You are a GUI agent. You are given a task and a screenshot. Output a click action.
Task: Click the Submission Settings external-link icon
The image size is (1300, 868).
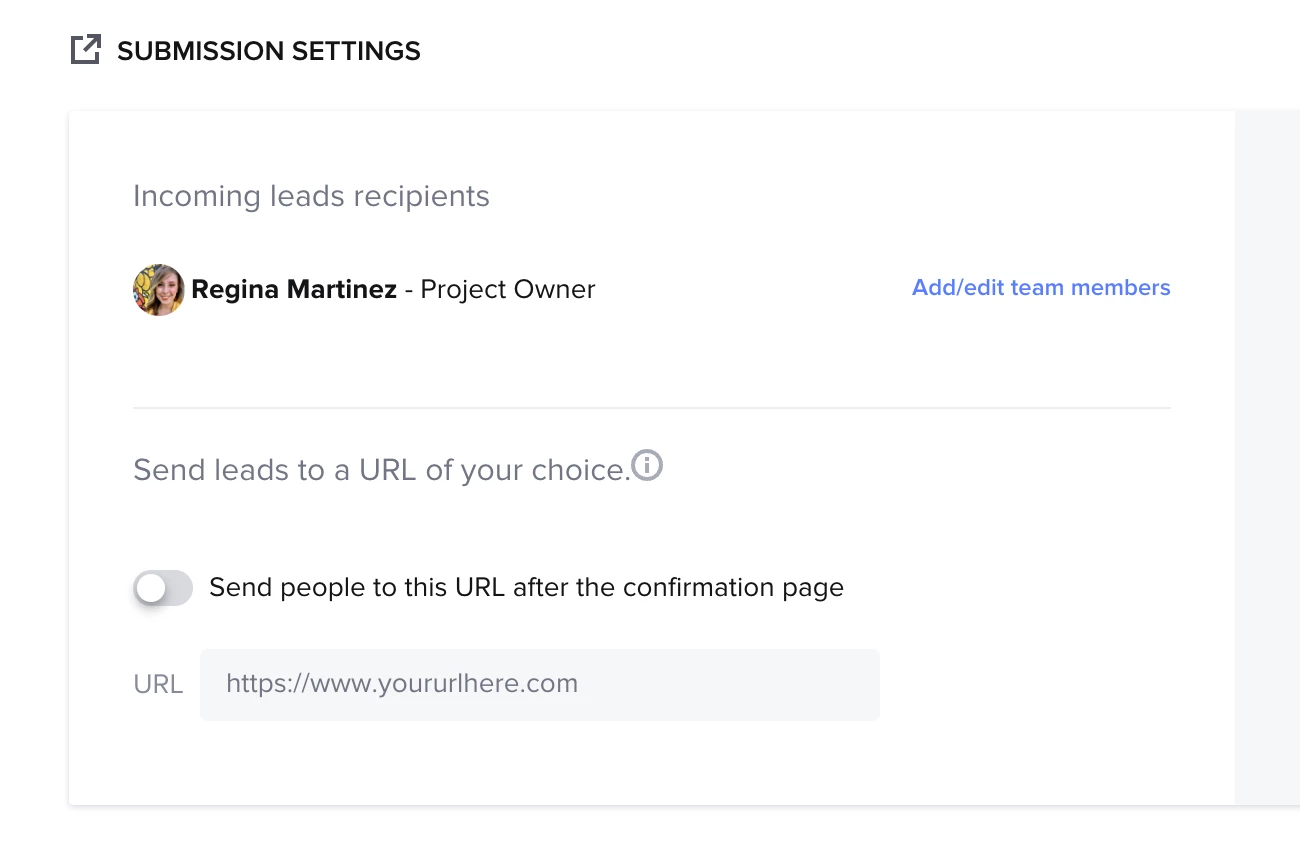[86, 50]
